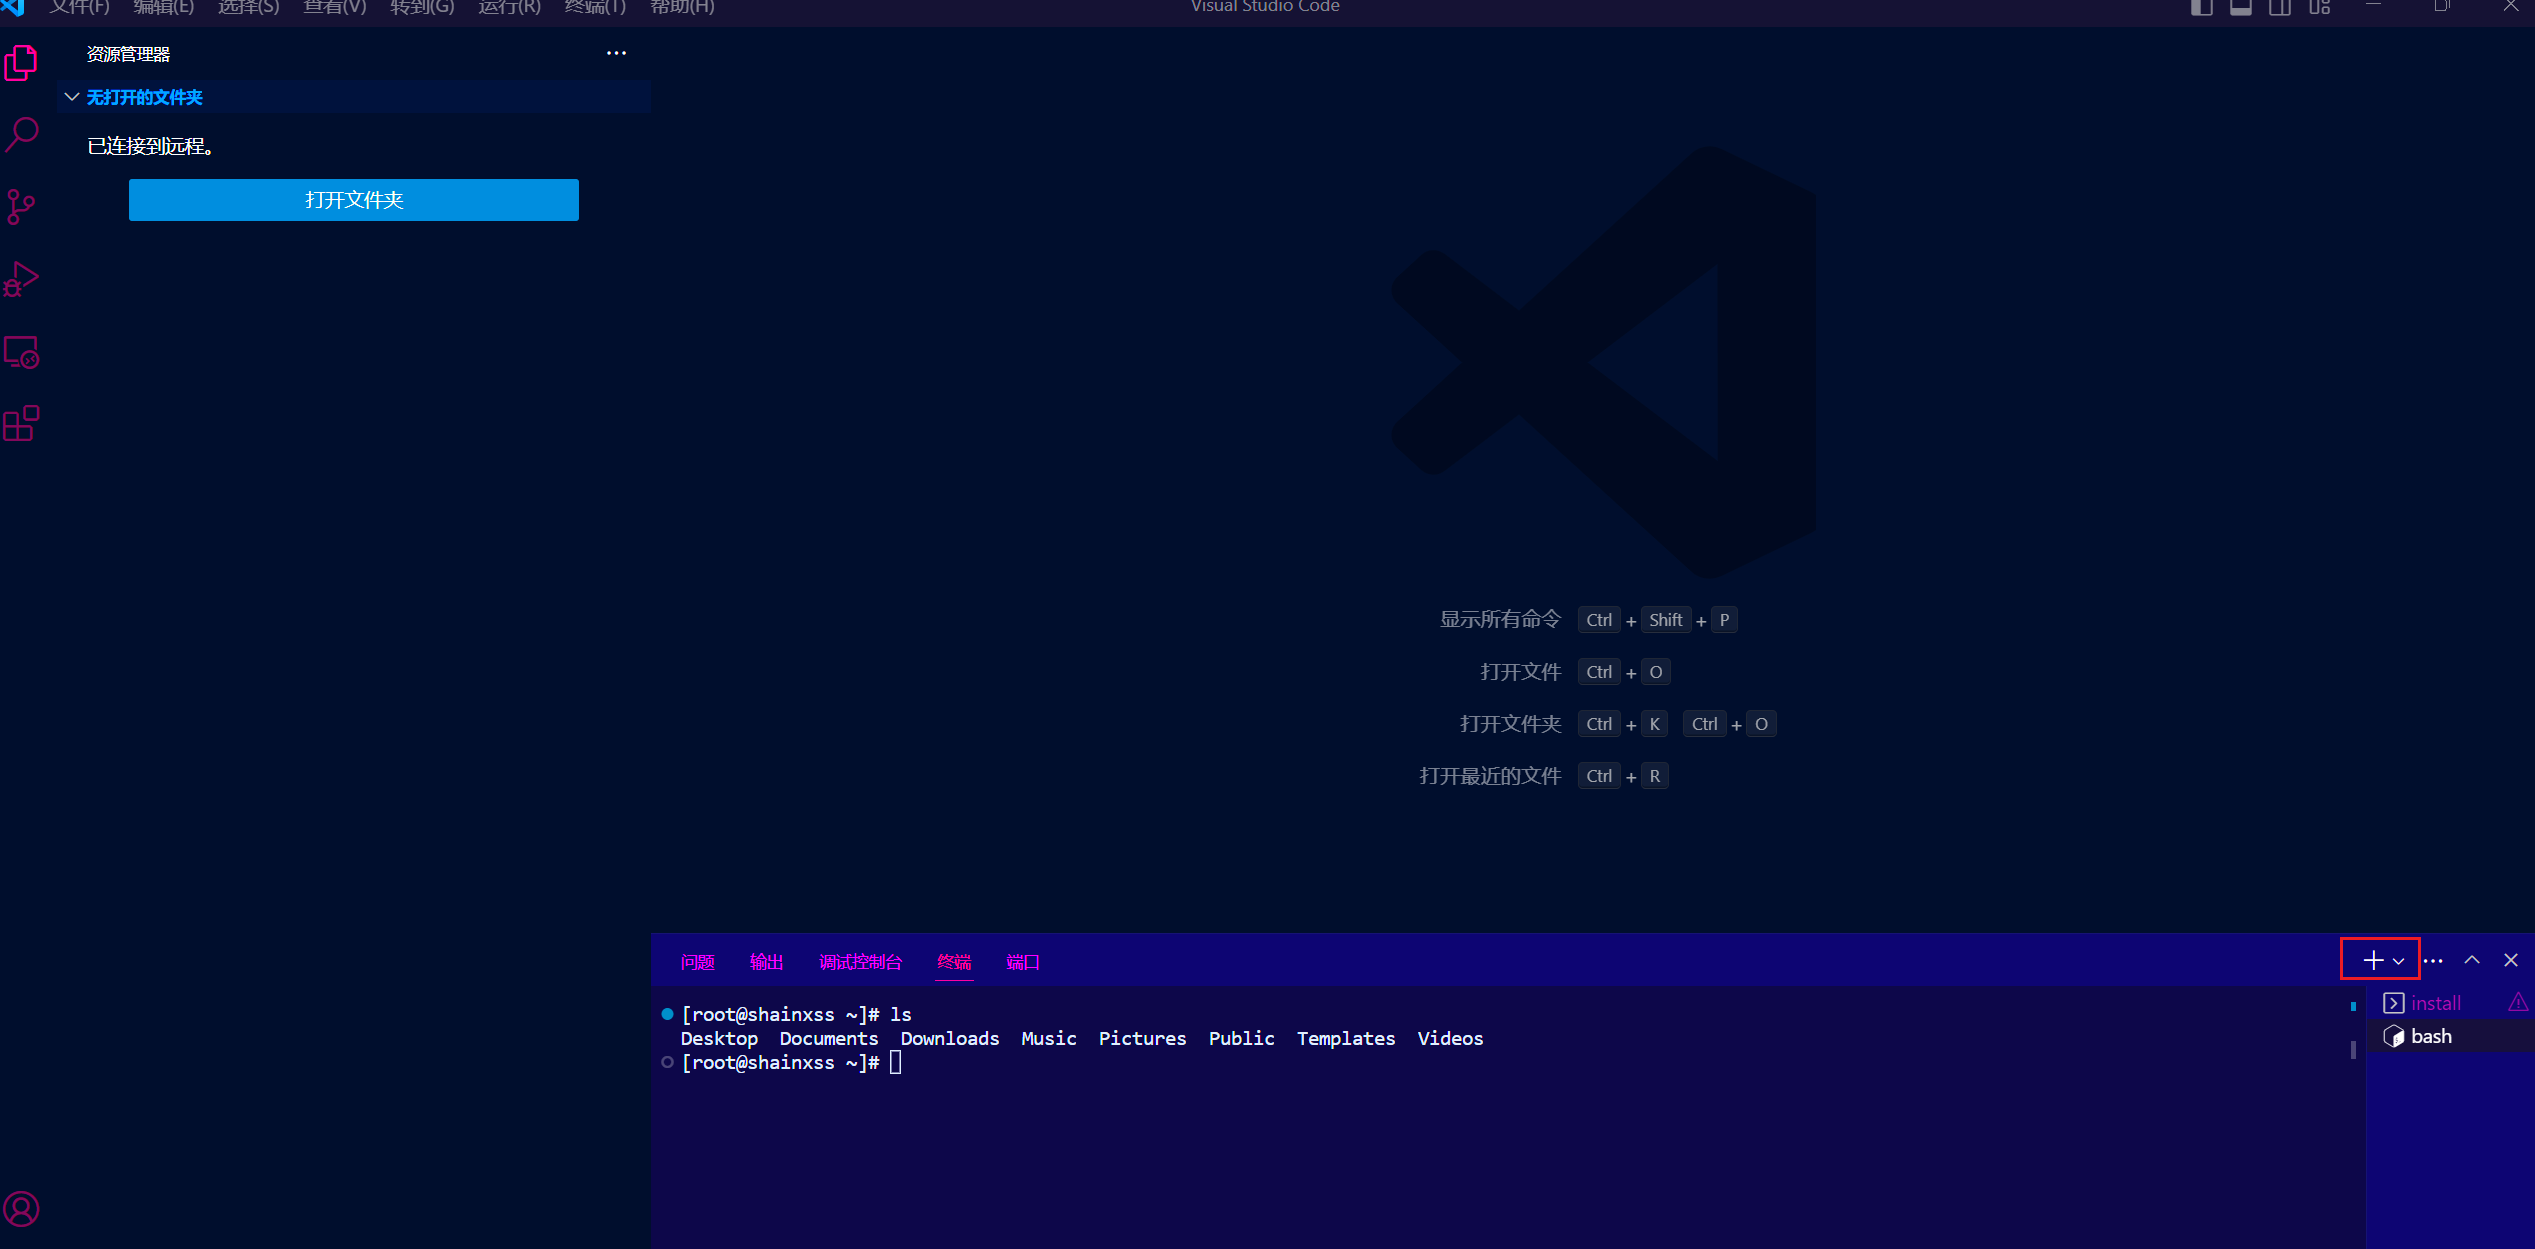Select the install terminal in the list
This screenshot has height=1249, width=2535.
(x=2451, y=1003)
